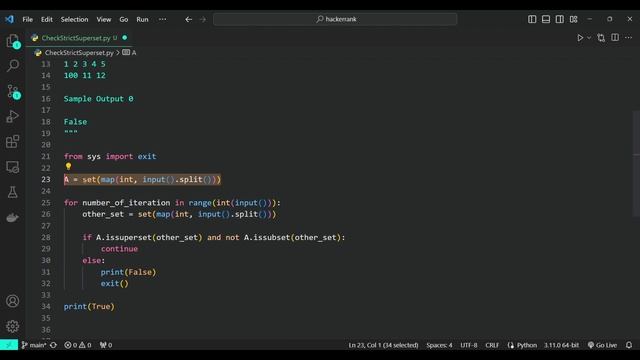The height and width of the screenshot is (360, 640).
Task: Open the Selection menu
Action: [x=74, y=19]
